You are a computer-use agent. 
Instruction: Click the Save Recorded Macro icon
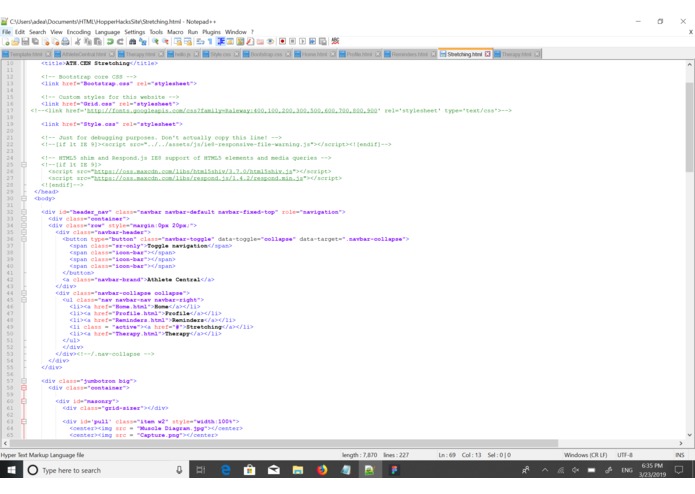[x=323, y=42]
